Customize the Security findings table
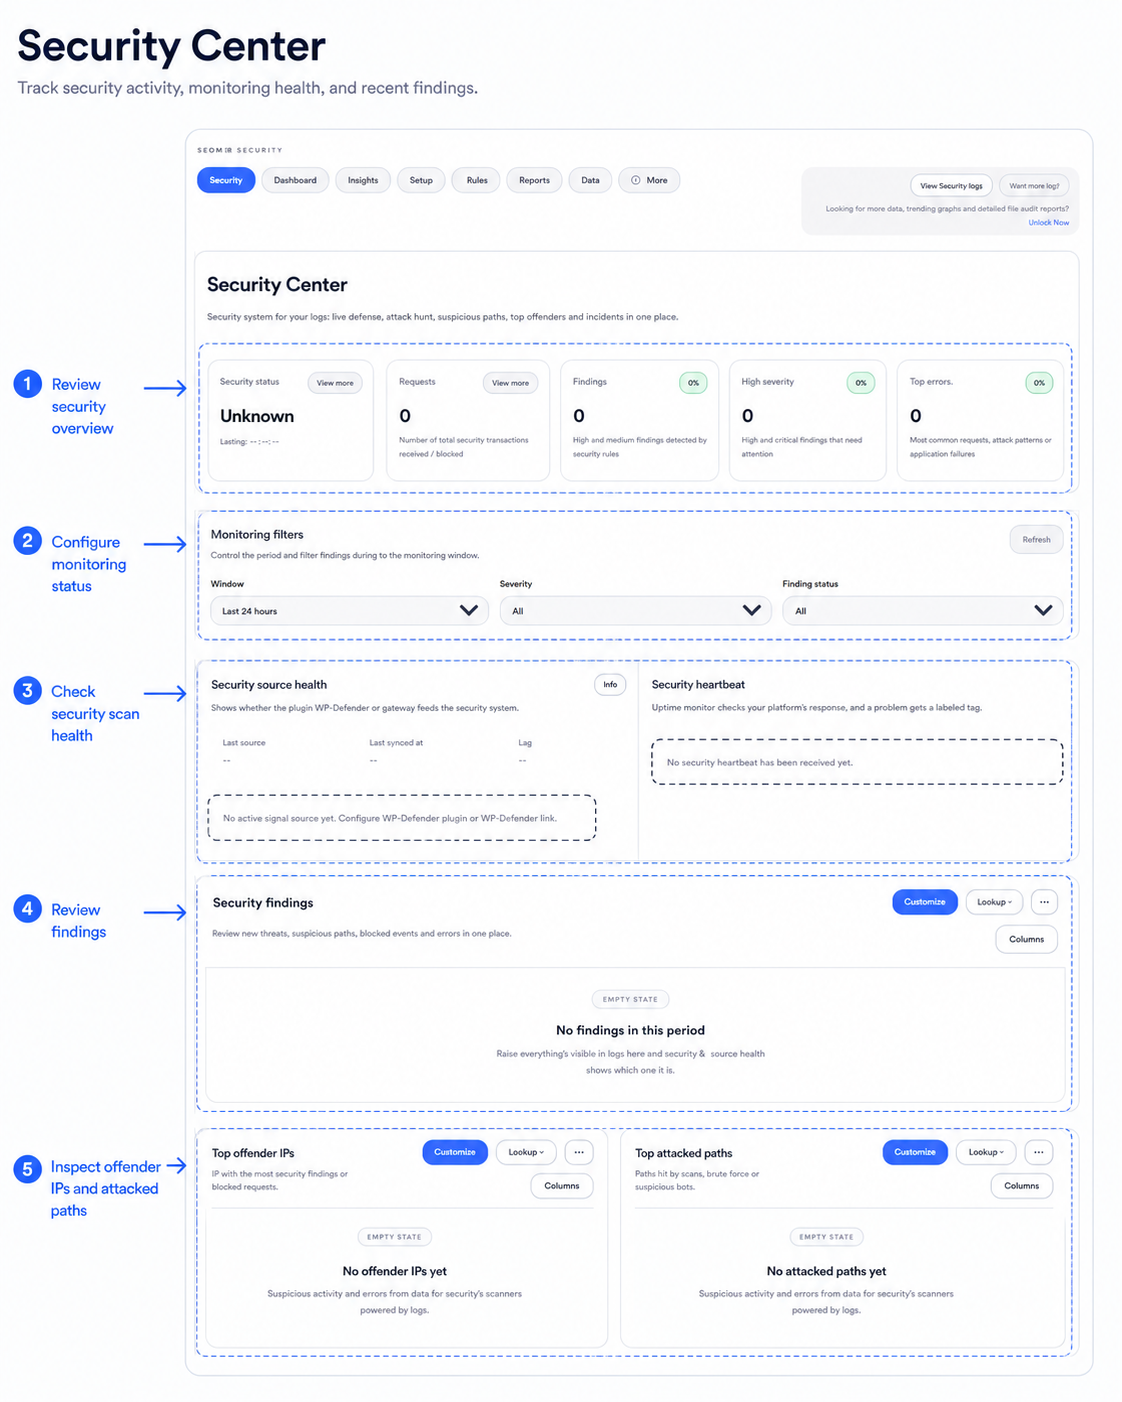 point(925,902)
